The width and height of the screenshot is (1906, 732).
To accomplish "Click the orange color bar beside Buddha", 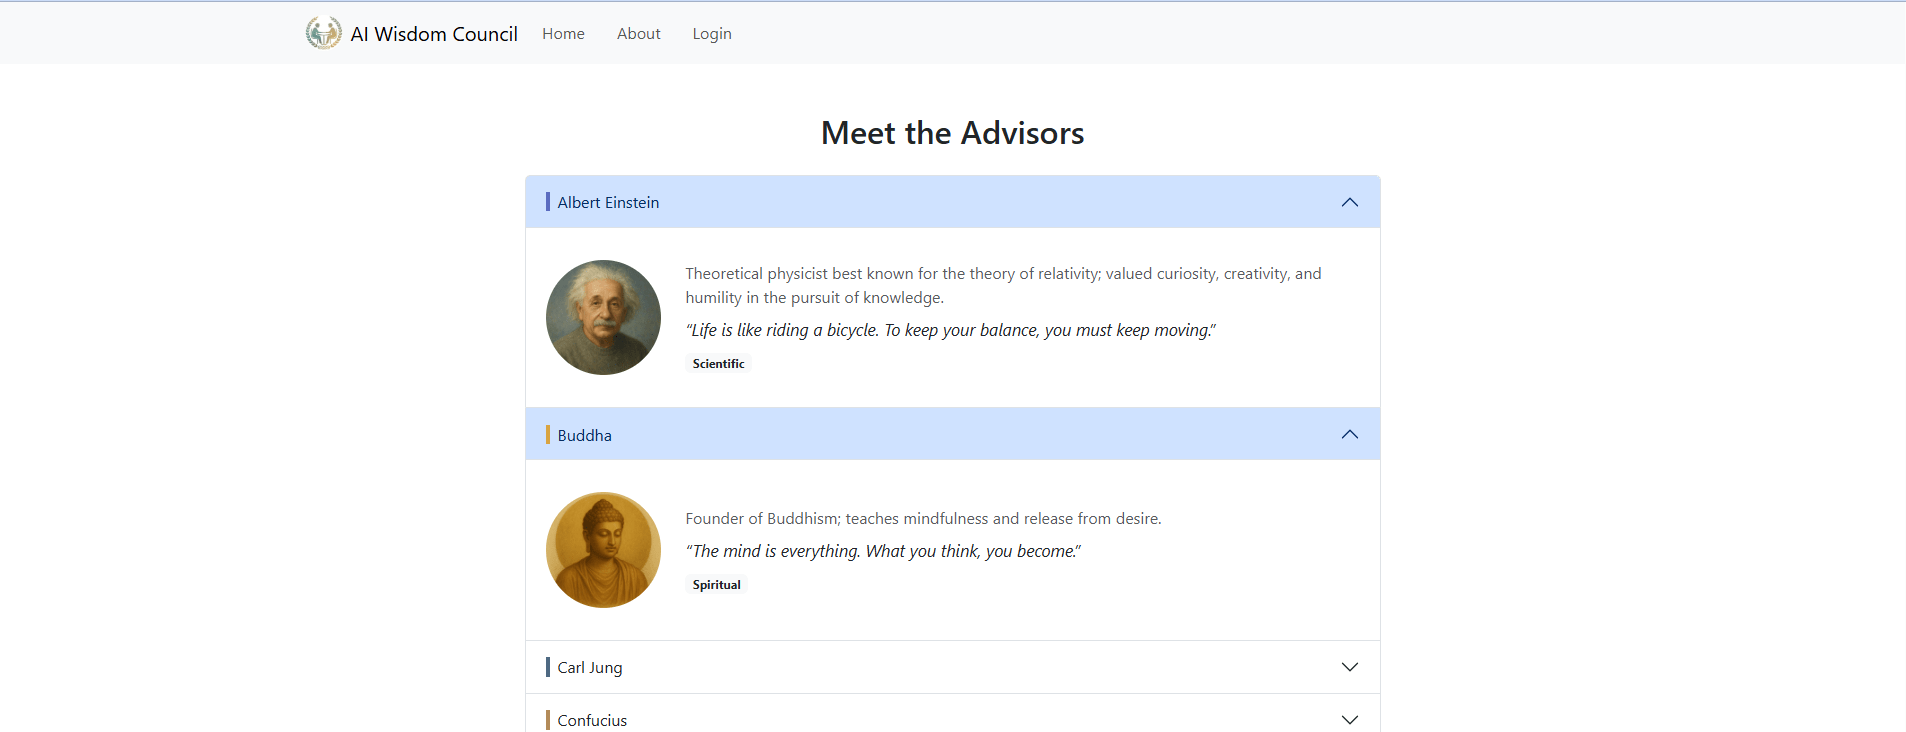I will pos(548,435).
